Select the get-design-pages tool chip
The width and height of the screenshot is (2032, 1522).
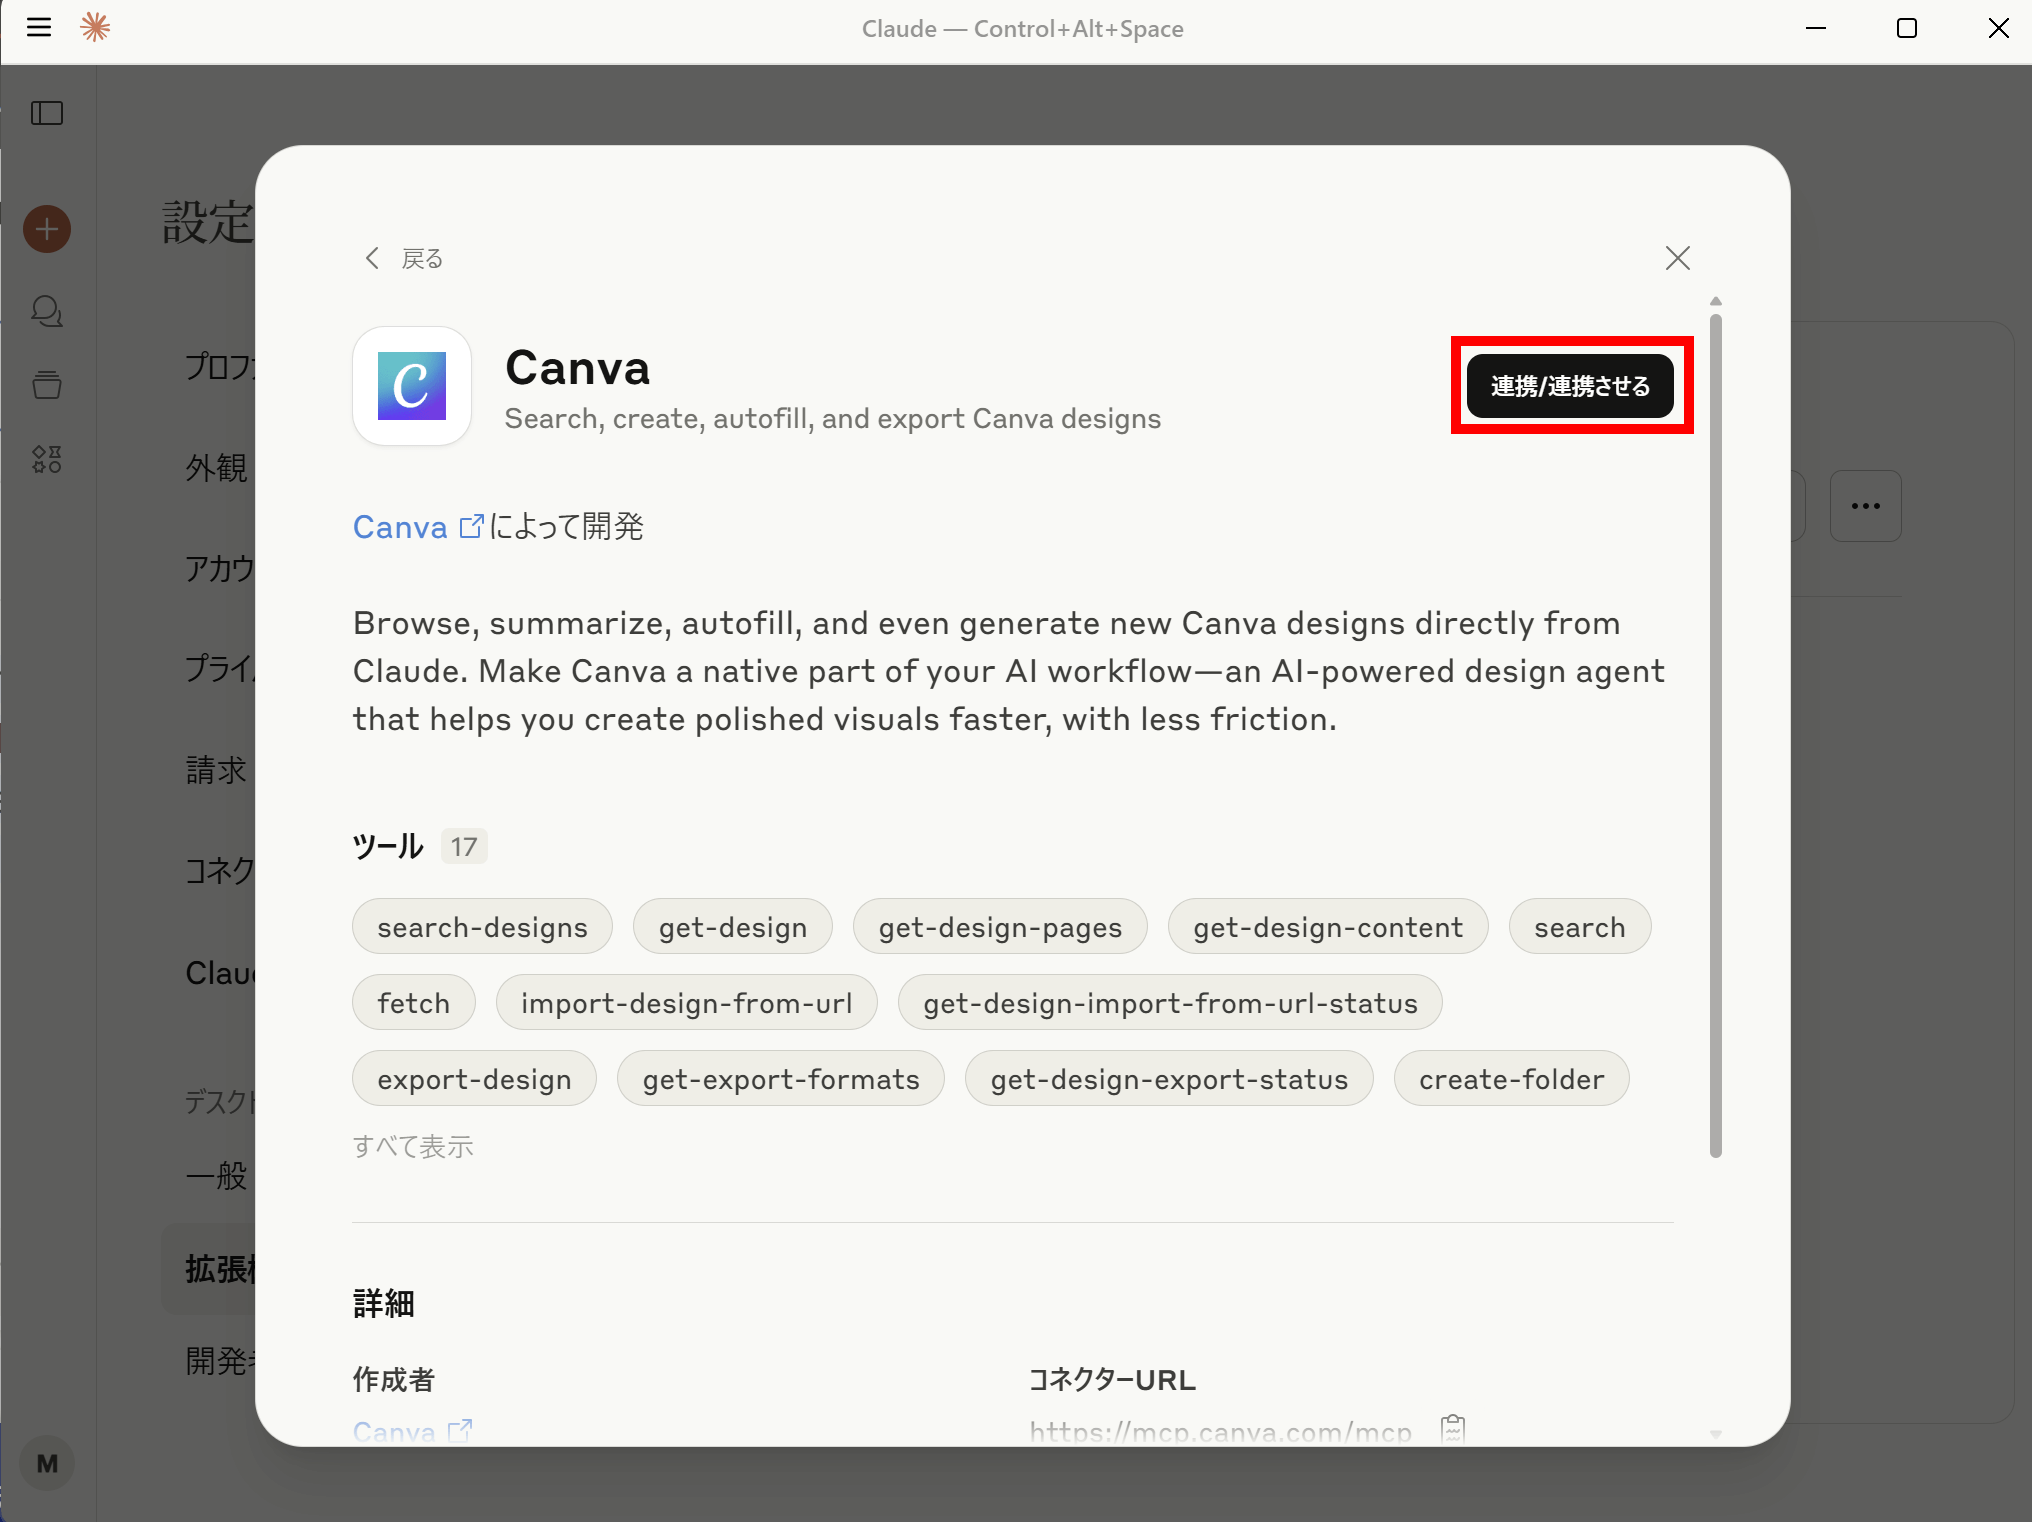point(1000,927)
